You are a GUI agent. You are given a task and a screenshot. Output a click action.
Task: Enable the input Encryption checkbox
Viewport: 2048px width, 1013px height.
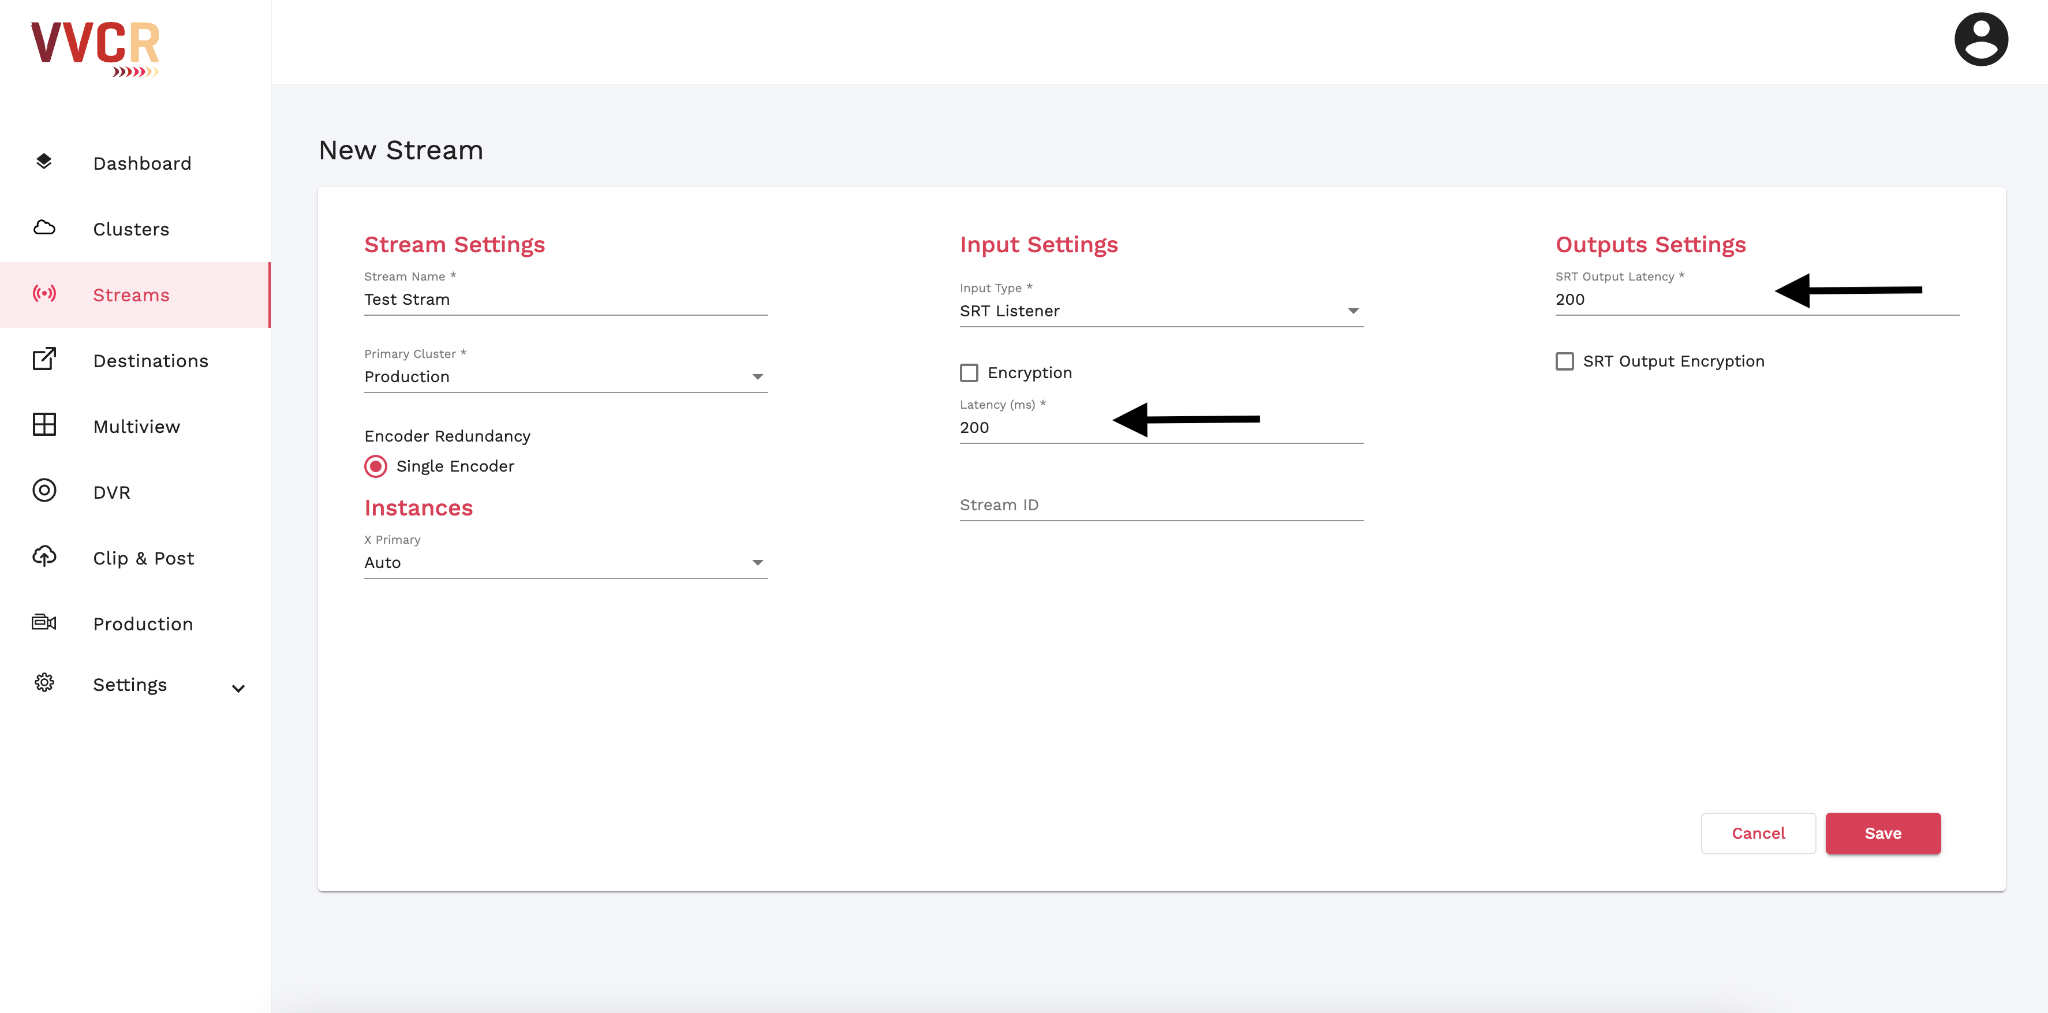pyautogui.click(x=969, y=373)
